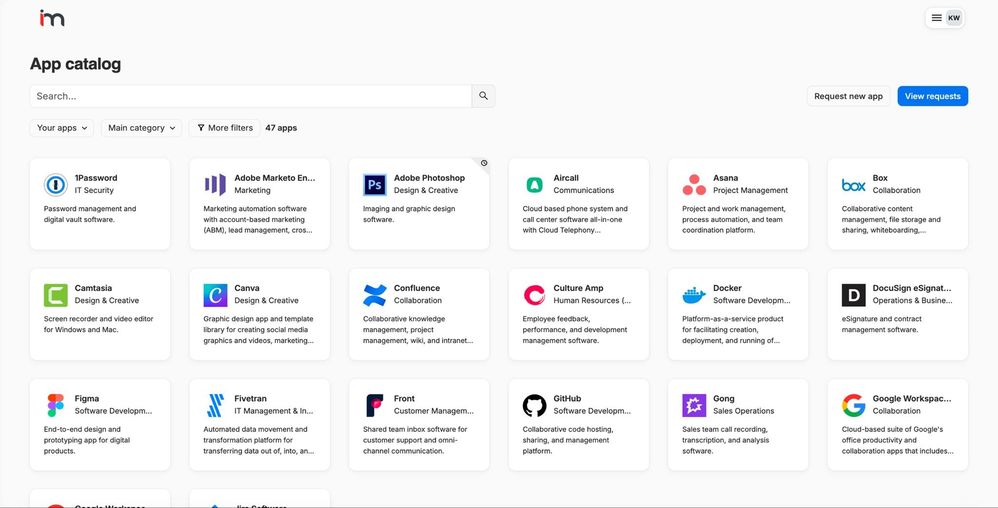
Task: Open the More filters options
Action: tap(224, 128)
